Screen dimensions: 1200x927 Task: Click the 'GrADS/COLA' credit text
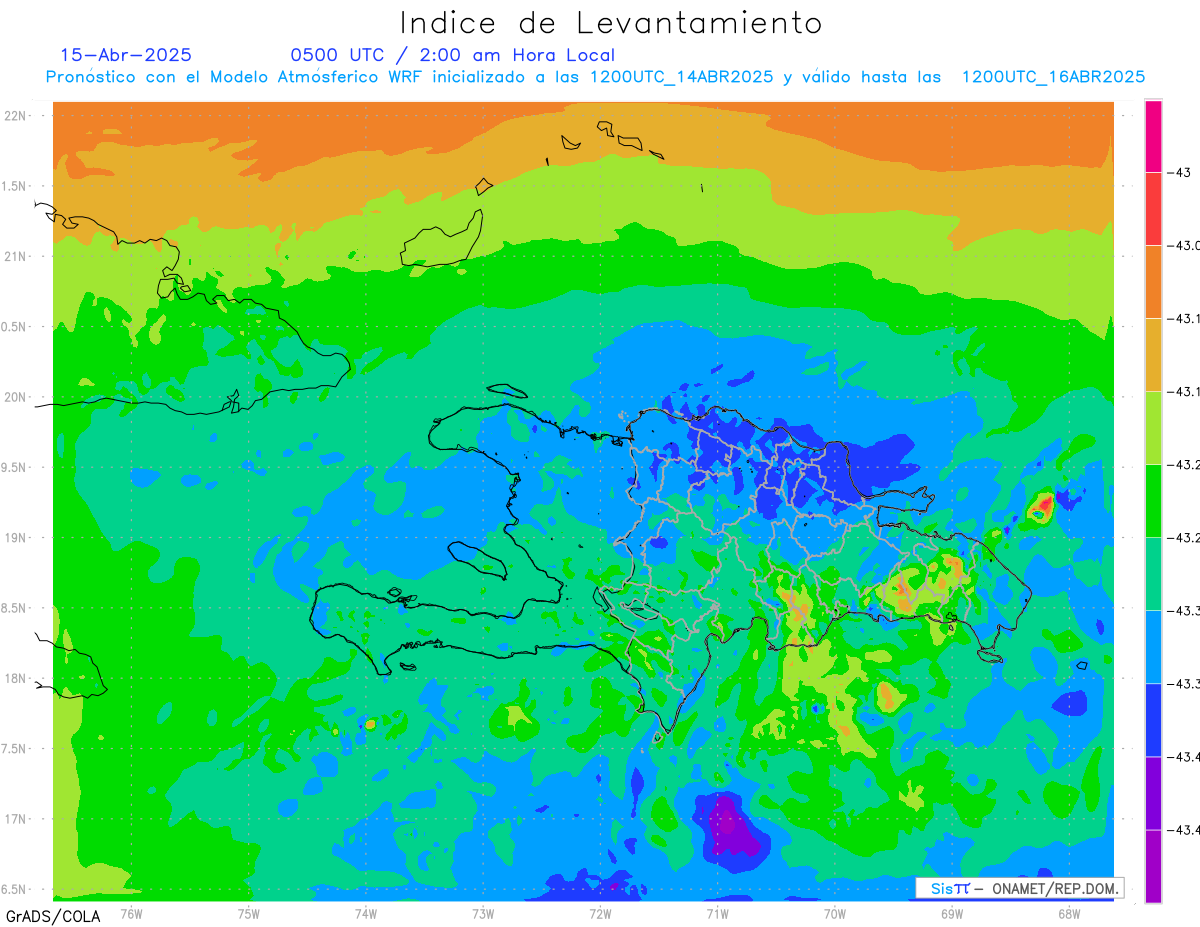point(53,916)
